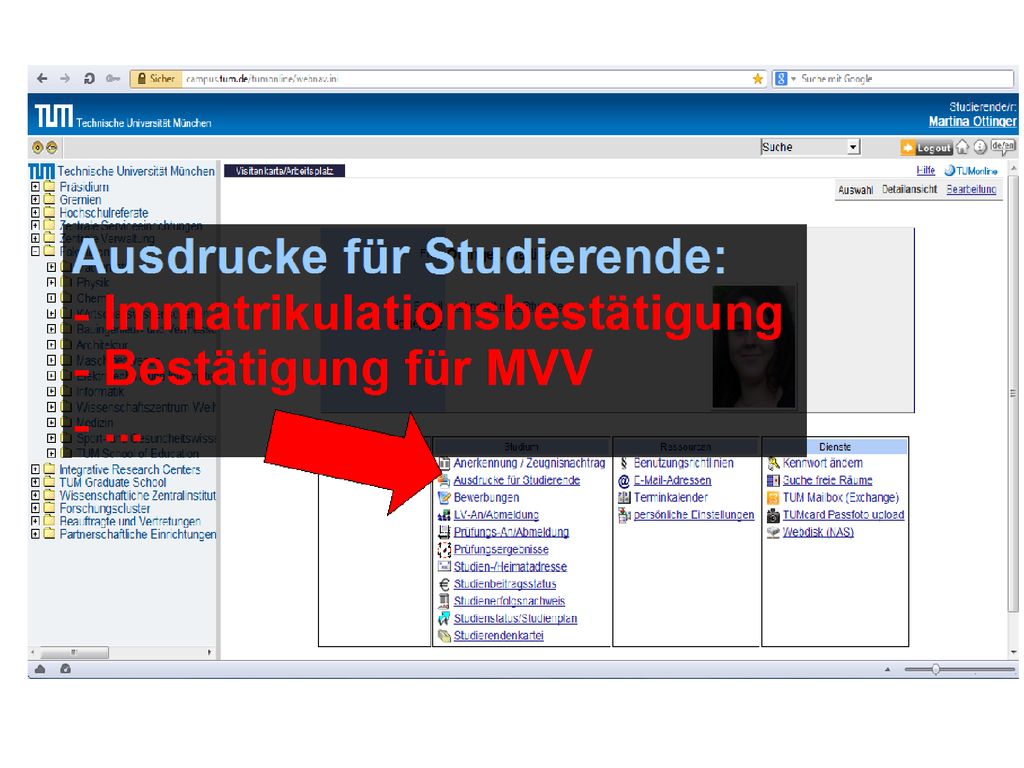Expand the Forschungscluster tree node
1024x768 pixels.
(35, 508)
